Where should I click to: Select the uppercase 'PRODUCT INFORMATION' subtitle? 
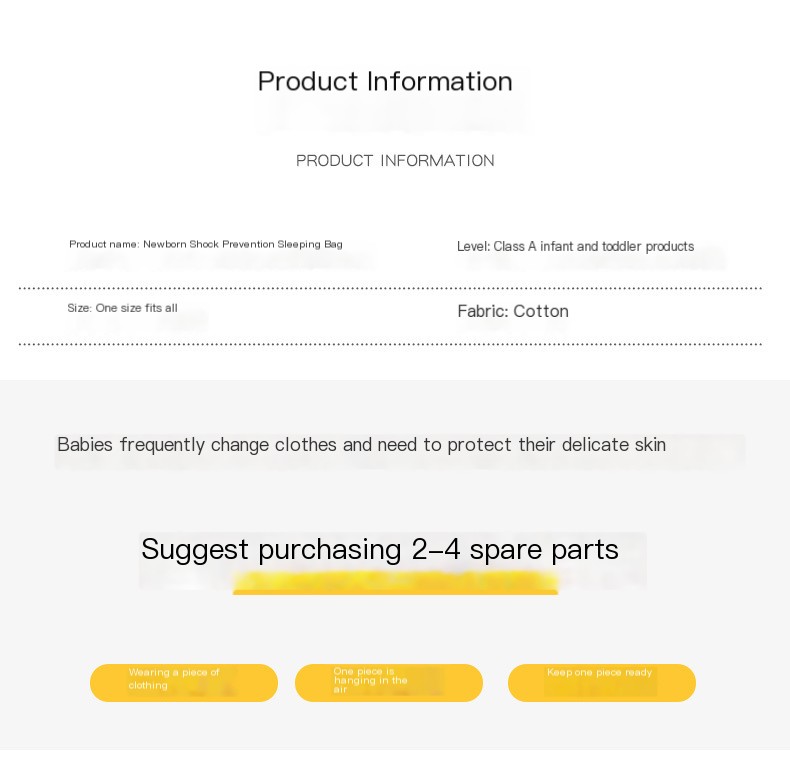[x=395, y=161]
